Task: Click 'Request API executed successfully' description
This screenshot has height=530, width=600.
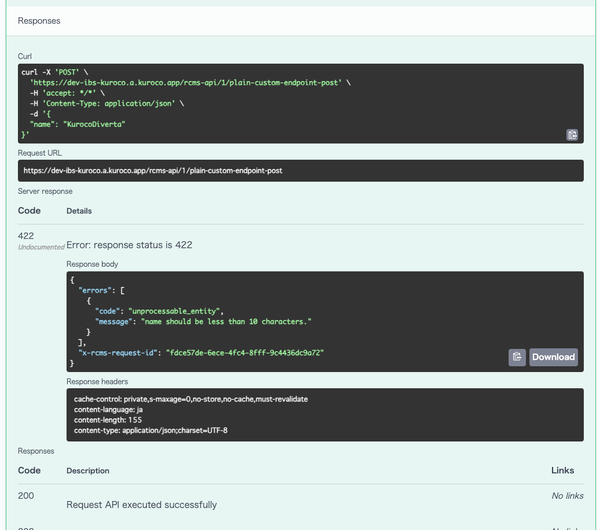Action: [x=142, y=505]
